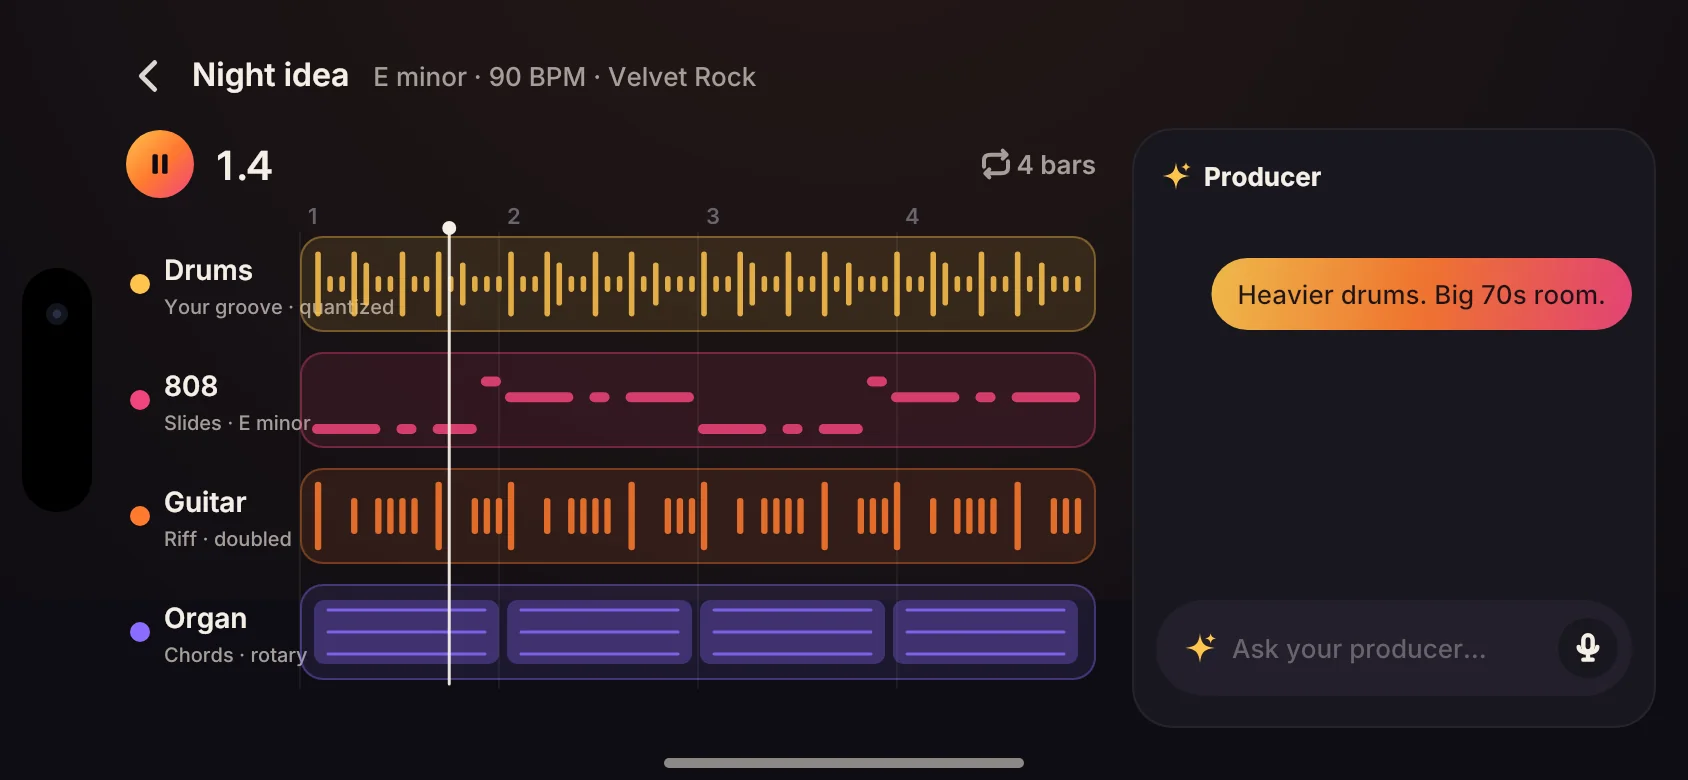Select the Drums track name
Screen dimensions: 1688x780
pyautogui.click(x=208, y=270)
